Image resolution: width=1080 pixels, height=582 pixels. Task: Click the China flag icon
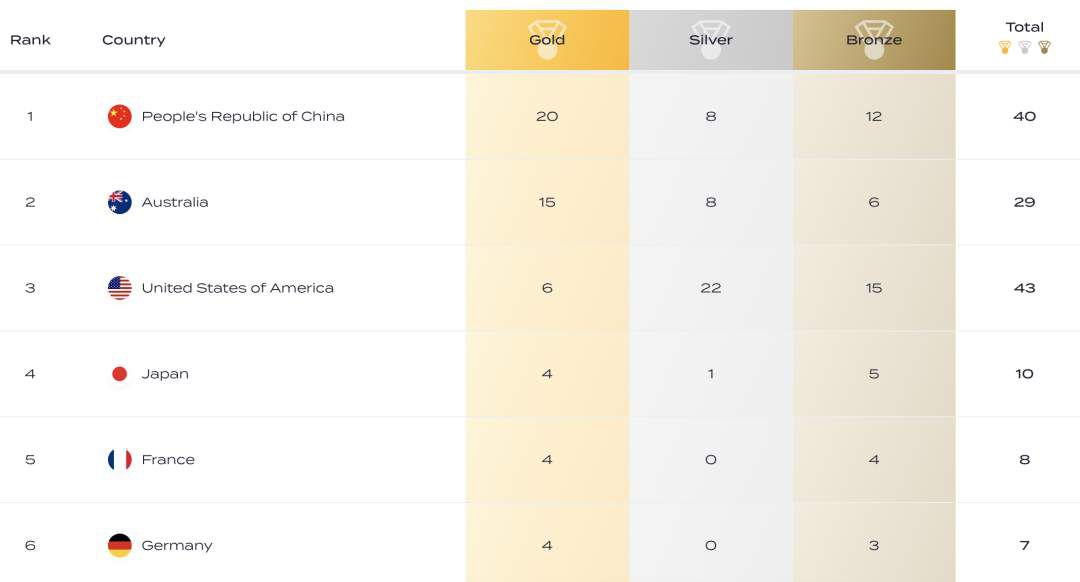(x=120, y=116)
